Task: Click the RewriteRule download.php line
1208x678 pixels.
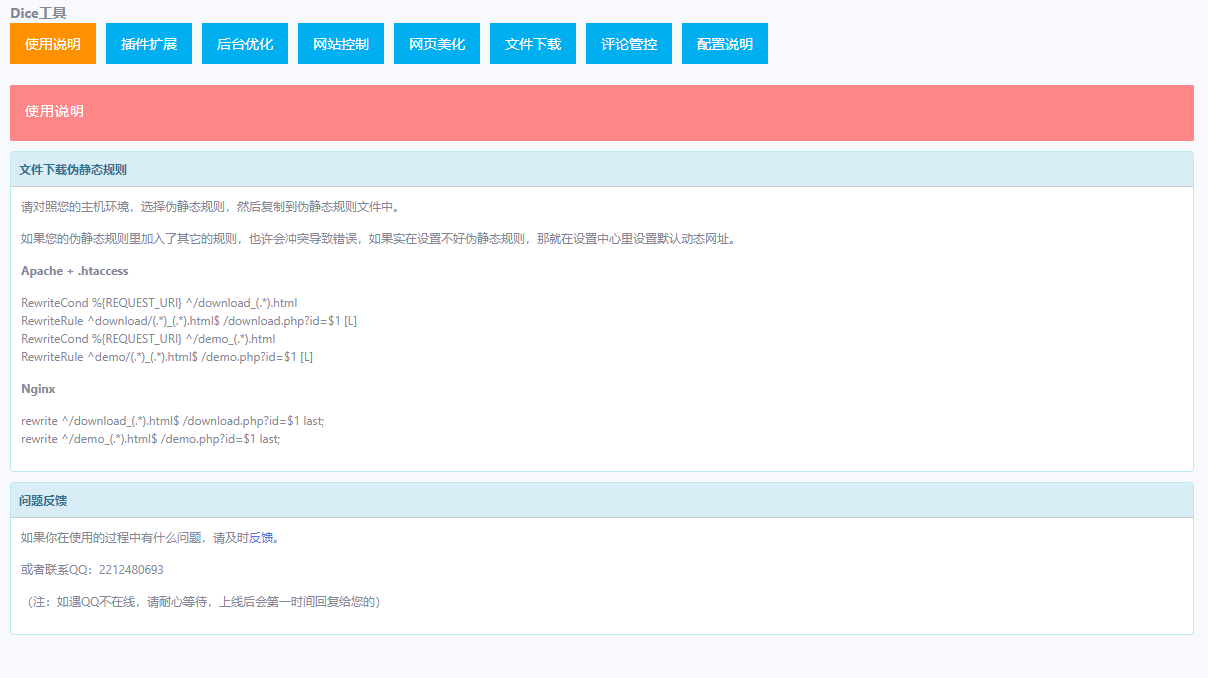Action: pos(189,321)
